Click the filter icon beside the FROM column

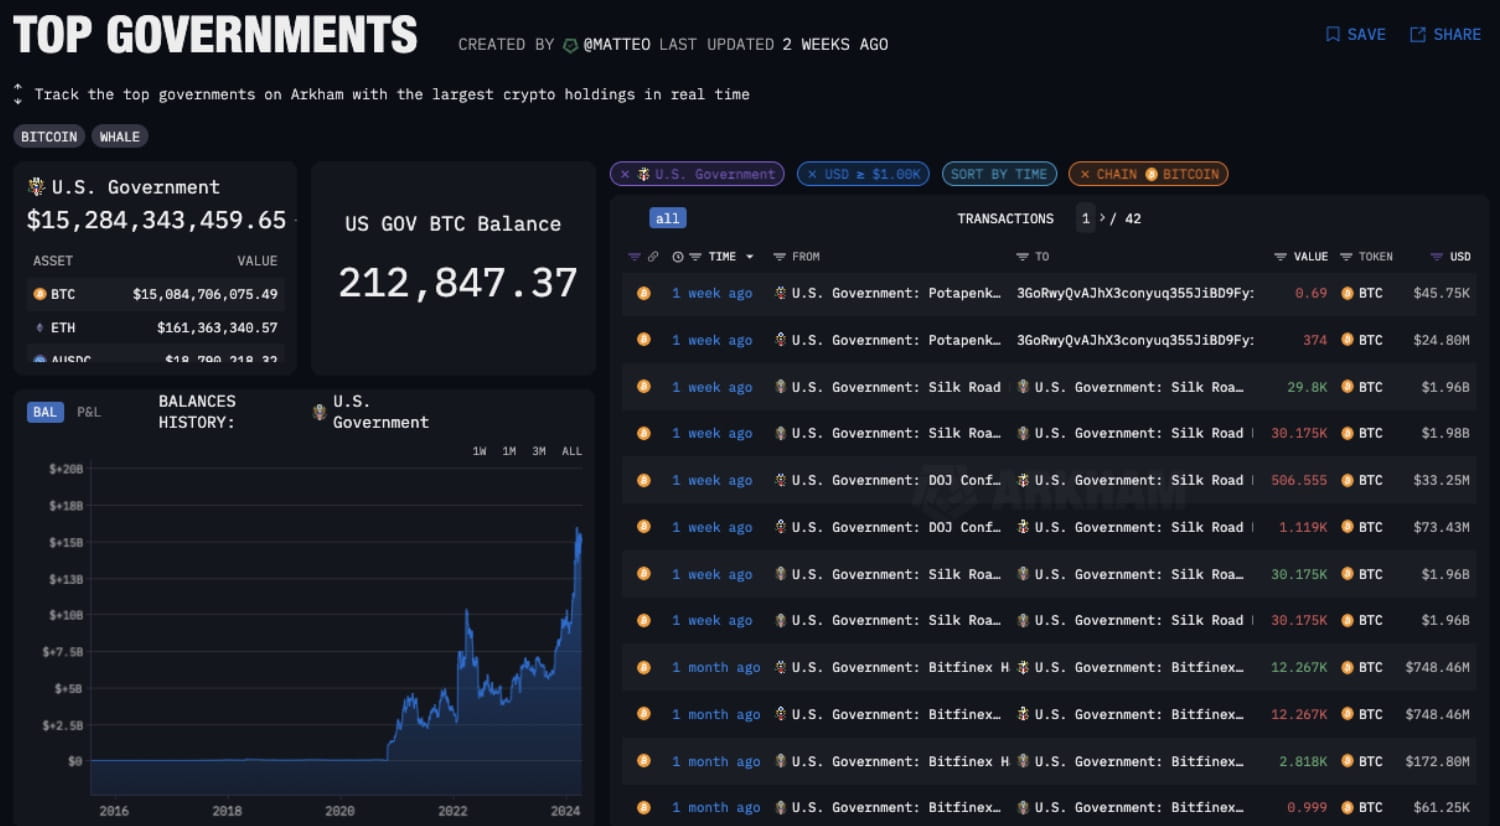[x=780, y=257]
